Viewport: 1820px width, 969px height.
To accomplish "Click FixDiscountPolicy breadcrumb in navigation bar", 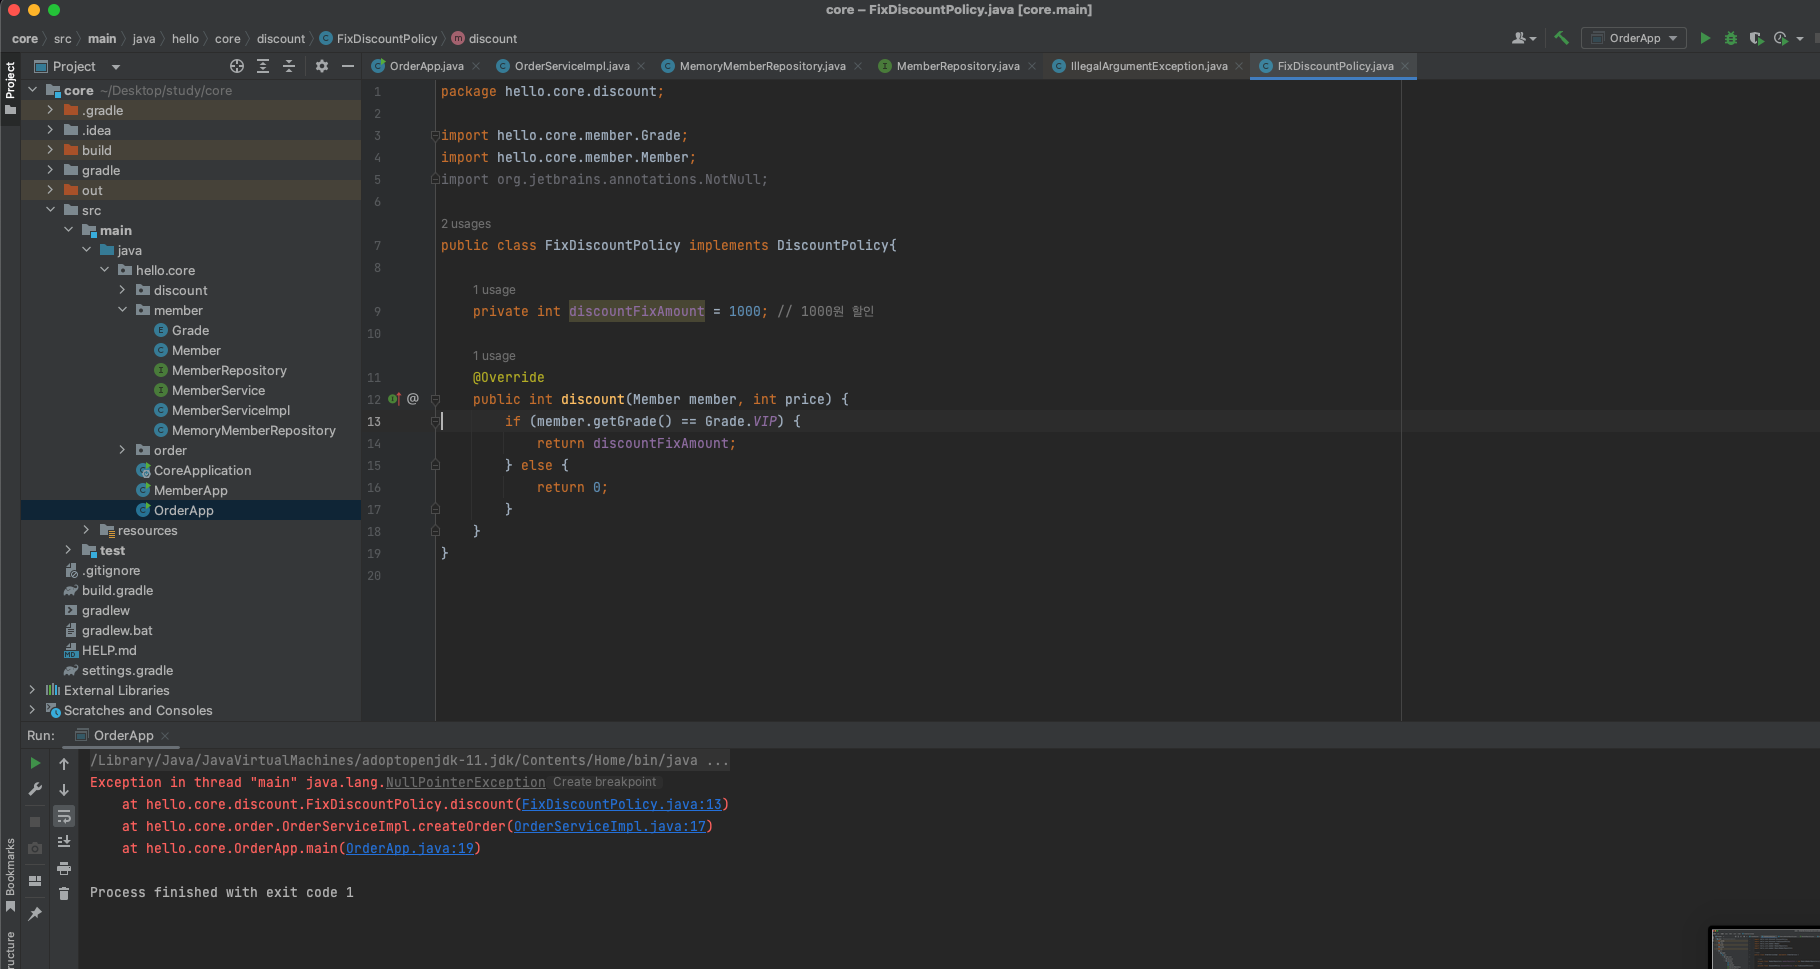I will (378, 39).
